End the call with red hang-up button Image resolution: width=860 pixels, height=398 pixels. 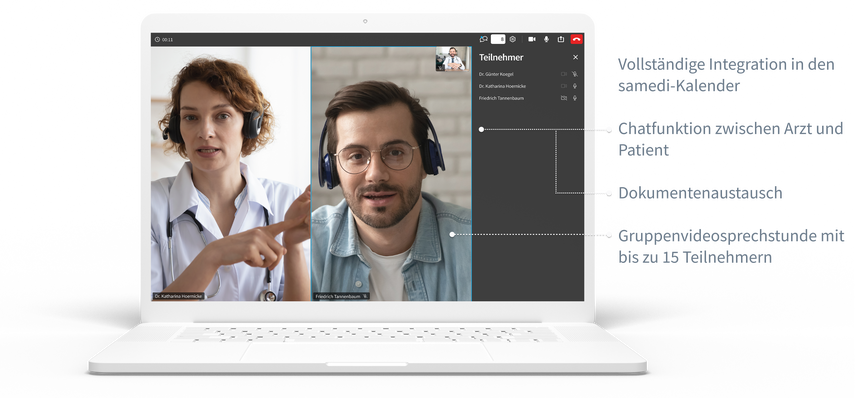(x=576, y=39)
